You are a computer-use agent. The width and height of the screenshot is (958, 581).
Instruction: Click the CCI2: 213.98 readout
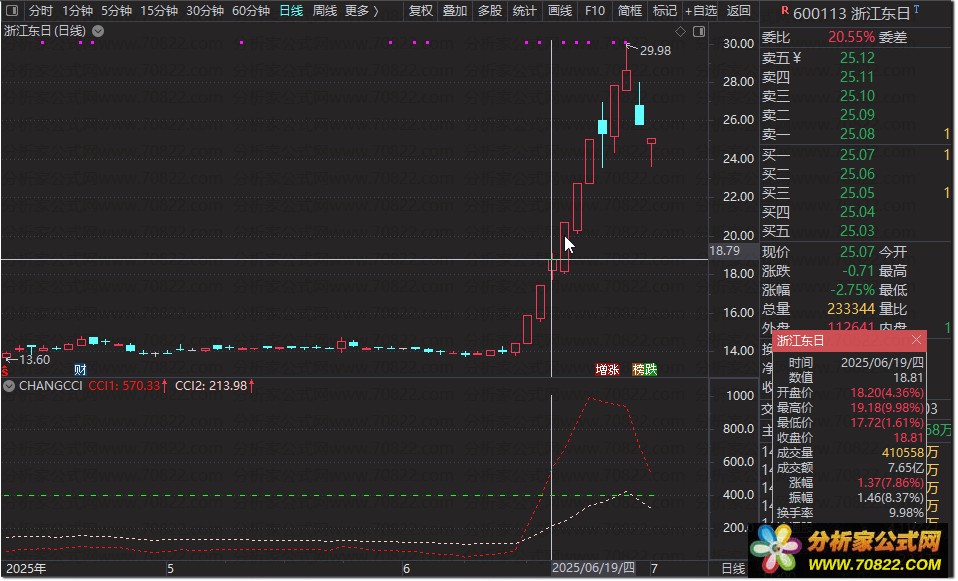coord(214,386)
